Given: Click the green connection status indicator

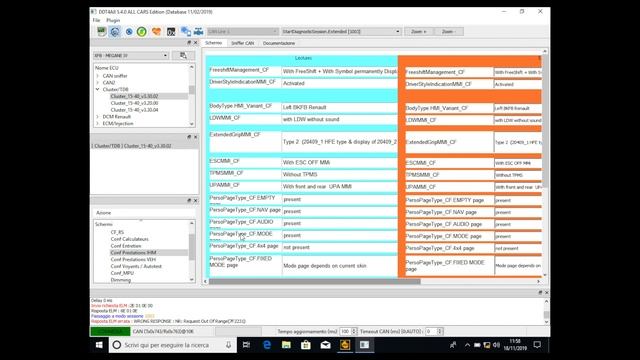Looking at the screenshot, I should pyautogui.click(x=110, y=331).
